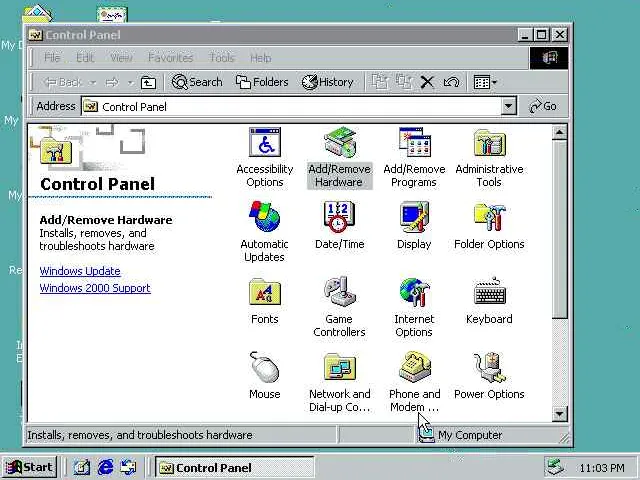Click the Back toolbar button

(63, 82)
